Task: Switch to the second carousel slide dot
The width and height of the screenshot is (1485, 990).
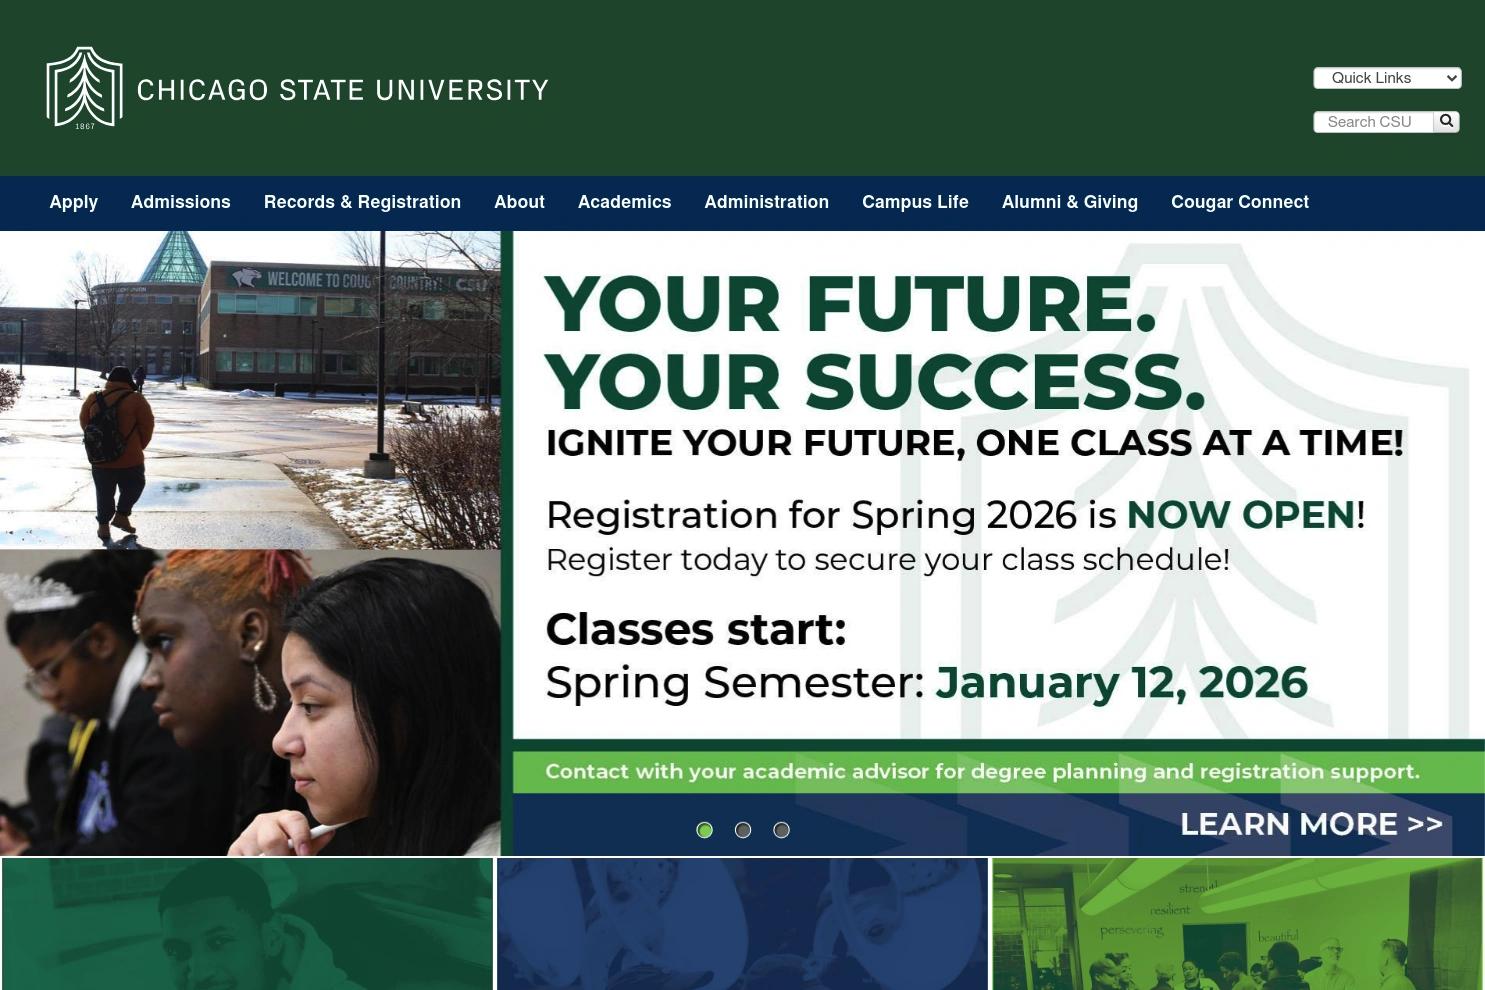Action: 743,830
